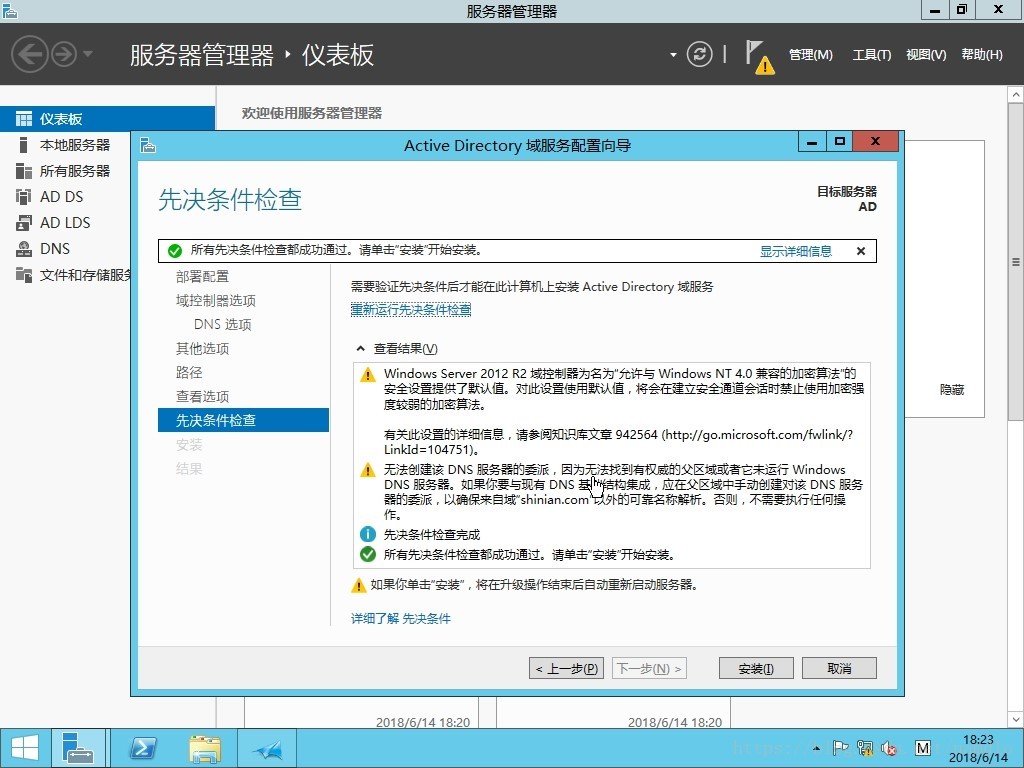Click green success check icon in notification bar
Image resolution: width=1024 pixels, height=768 pixels.
click(175, 251)
